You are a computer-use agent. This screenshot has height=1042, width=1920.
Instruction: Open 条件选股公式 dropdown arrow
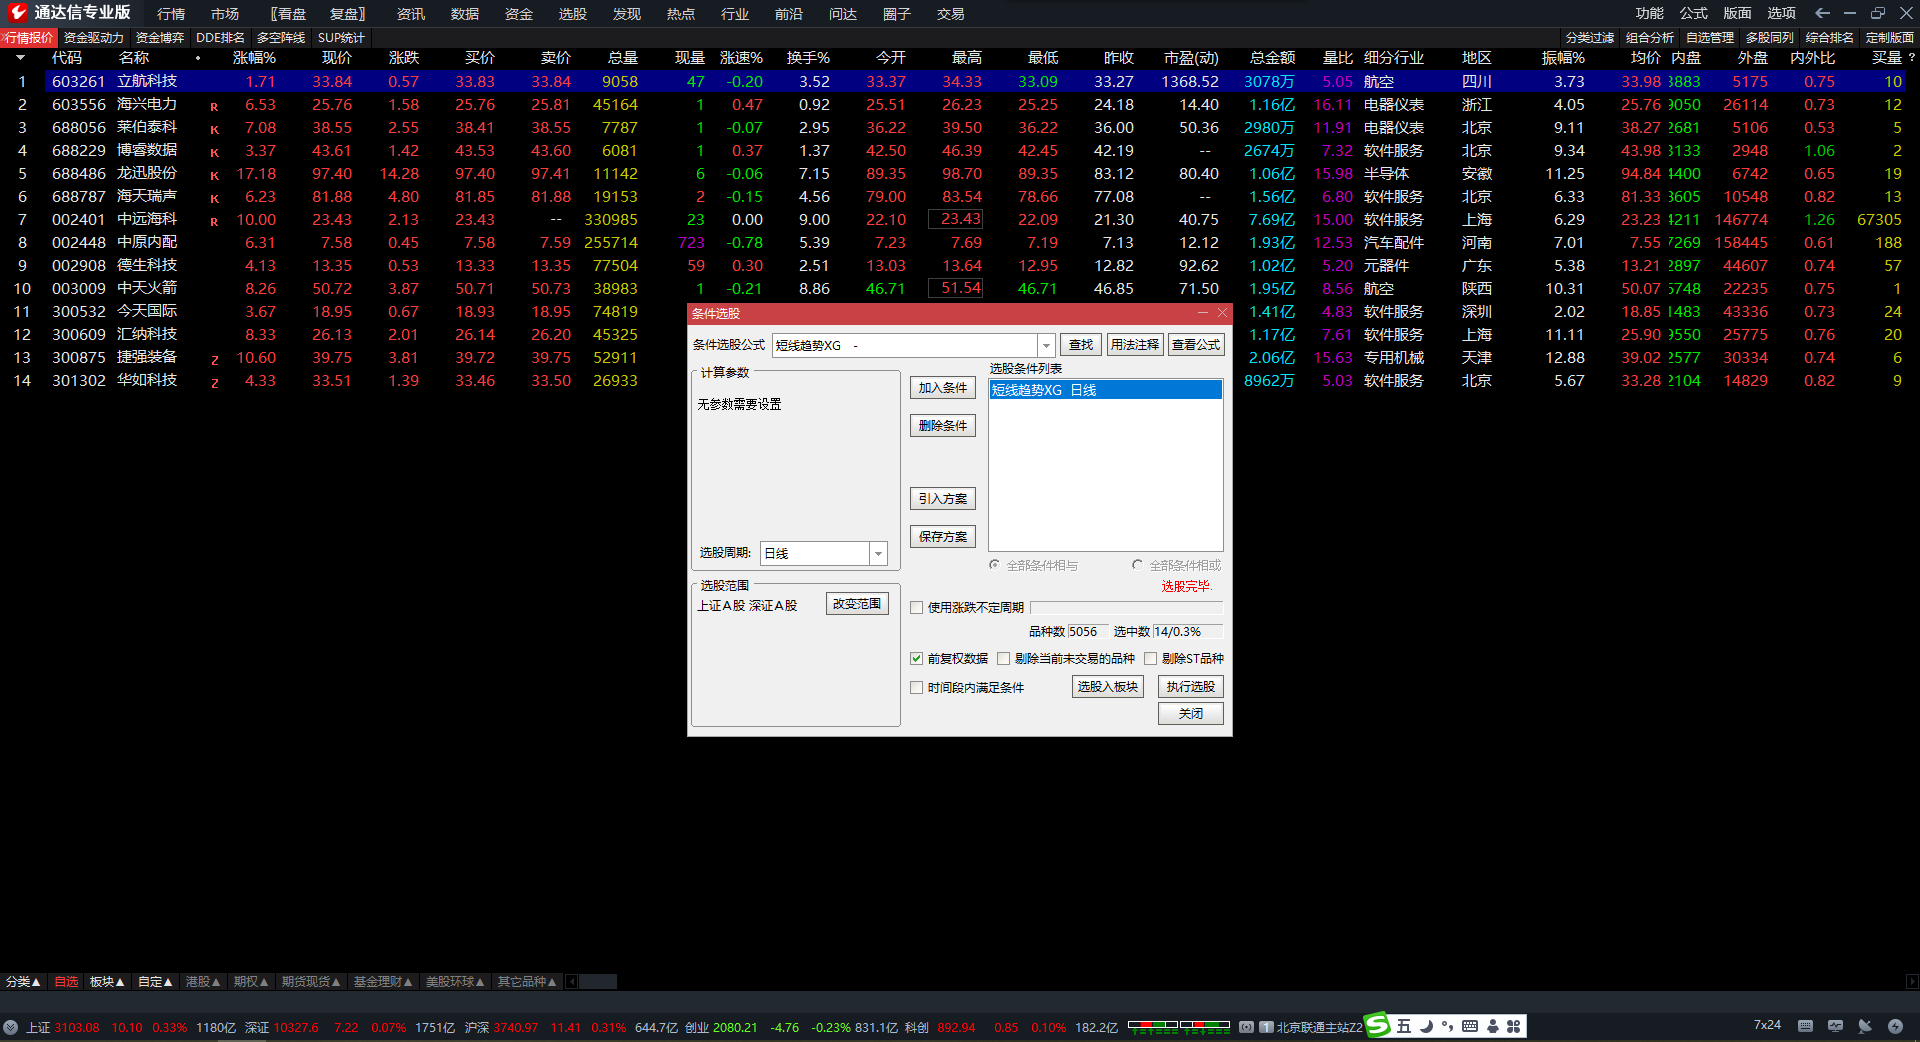click(1046, 345)
